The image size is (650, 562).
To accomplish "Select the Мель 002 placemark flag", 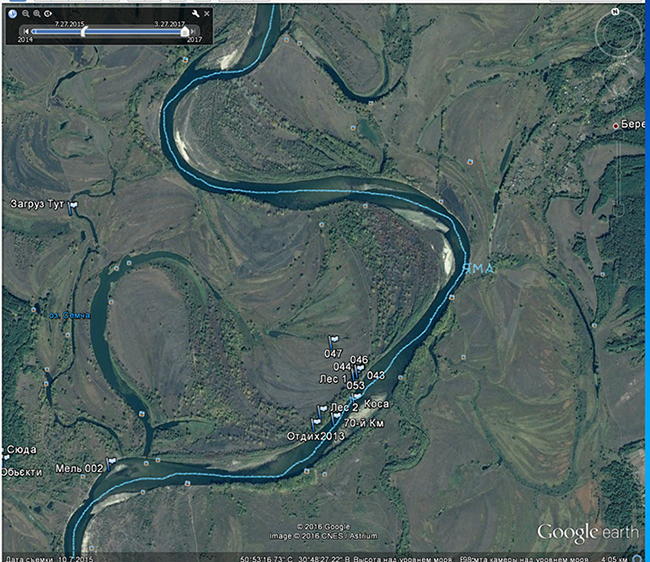I will 111,463.
